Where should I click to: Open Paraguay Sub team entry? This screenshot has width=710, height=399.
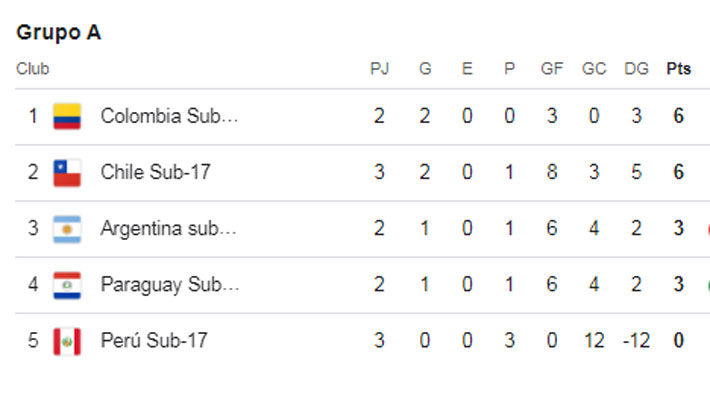(x=170, y=284)
